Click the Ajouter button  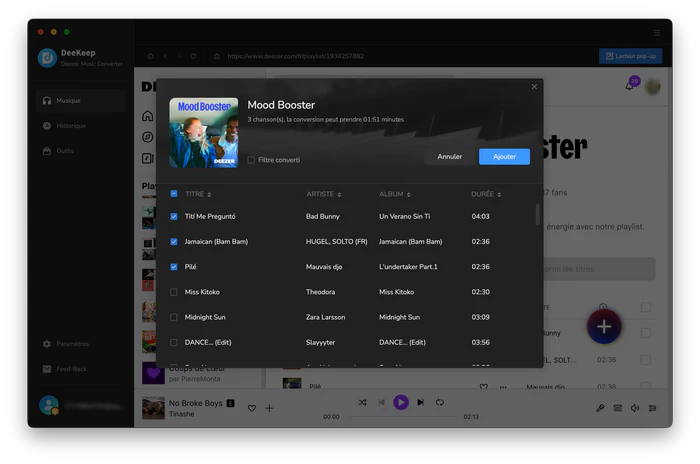click(504, 157)
